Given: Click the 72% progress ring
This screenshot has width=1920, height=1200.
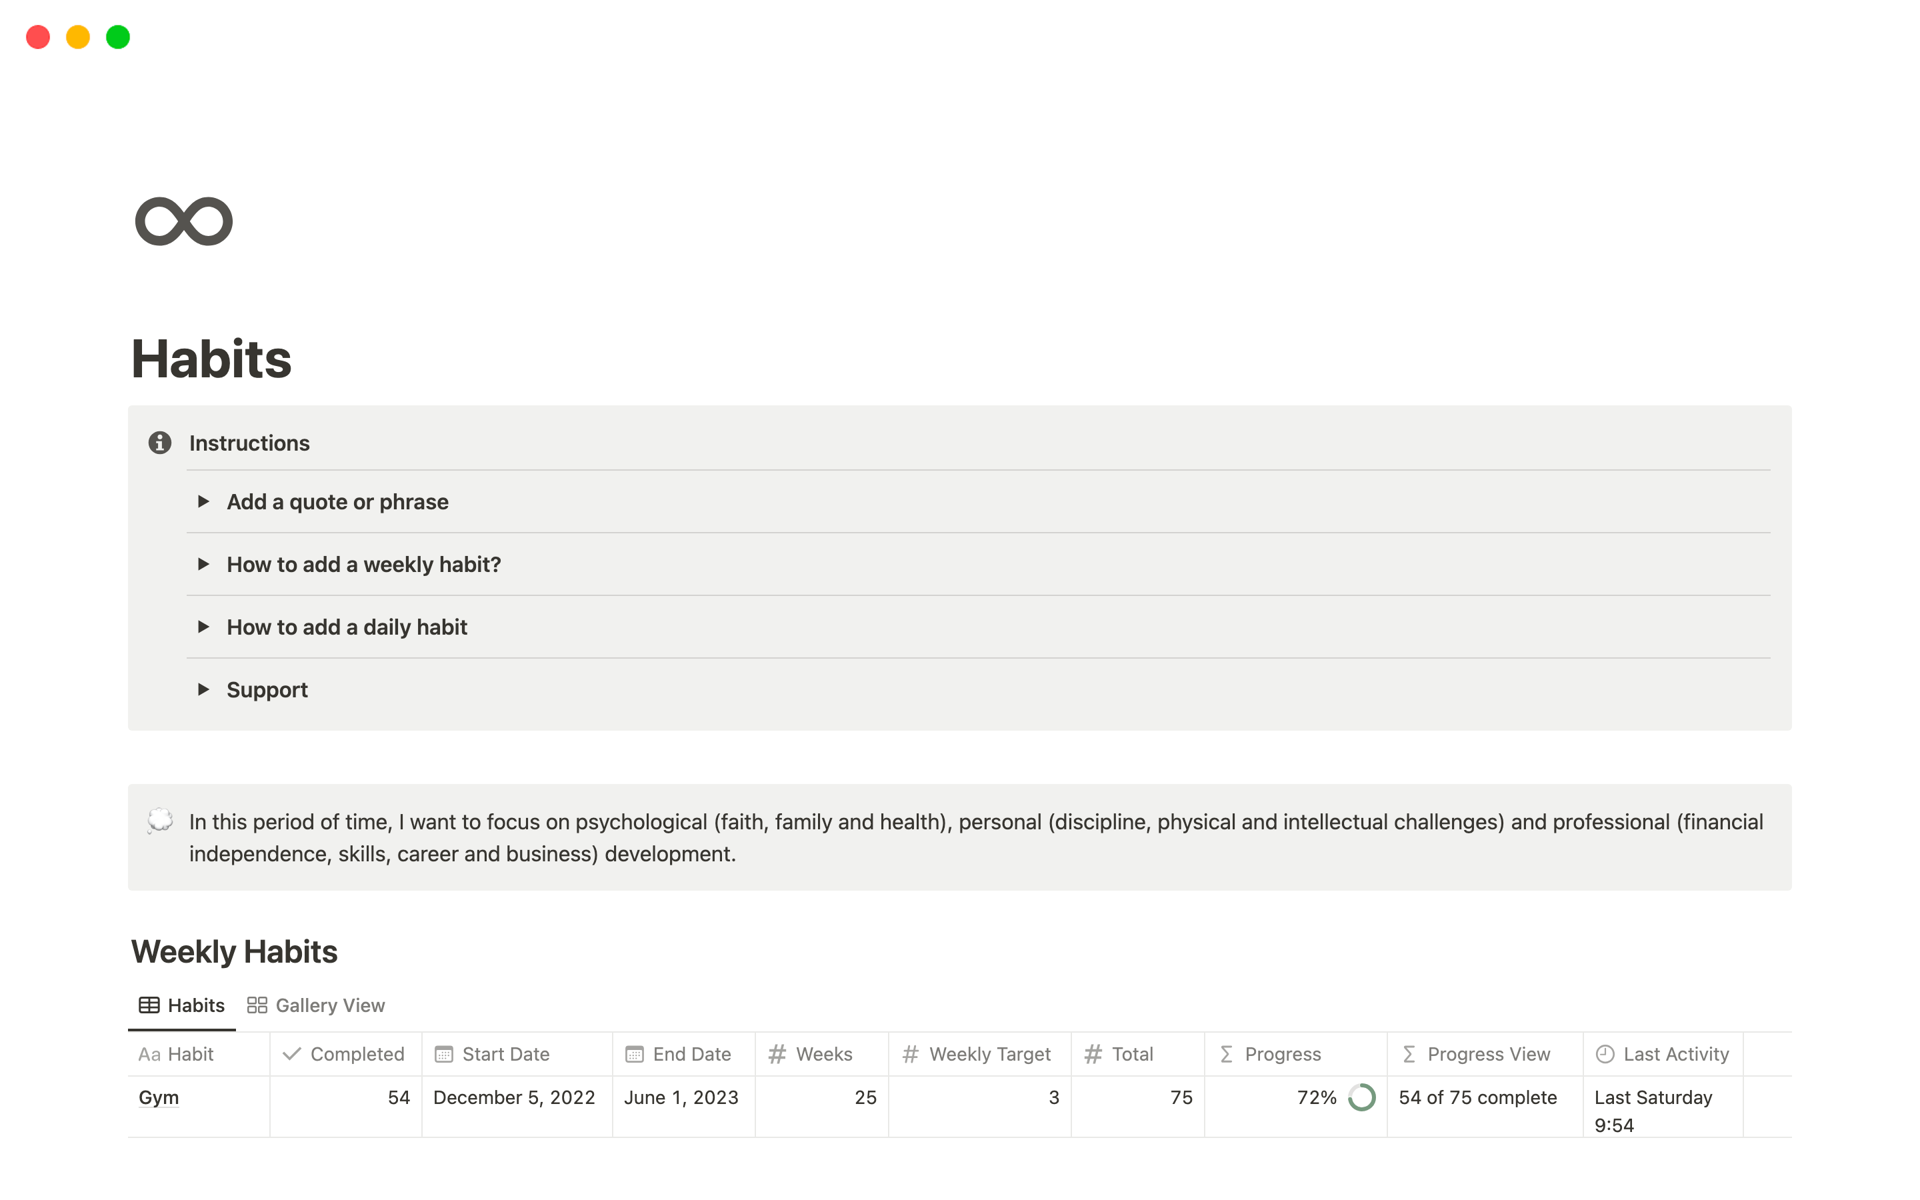Looking at the screenshot, I should 1361,1097.
